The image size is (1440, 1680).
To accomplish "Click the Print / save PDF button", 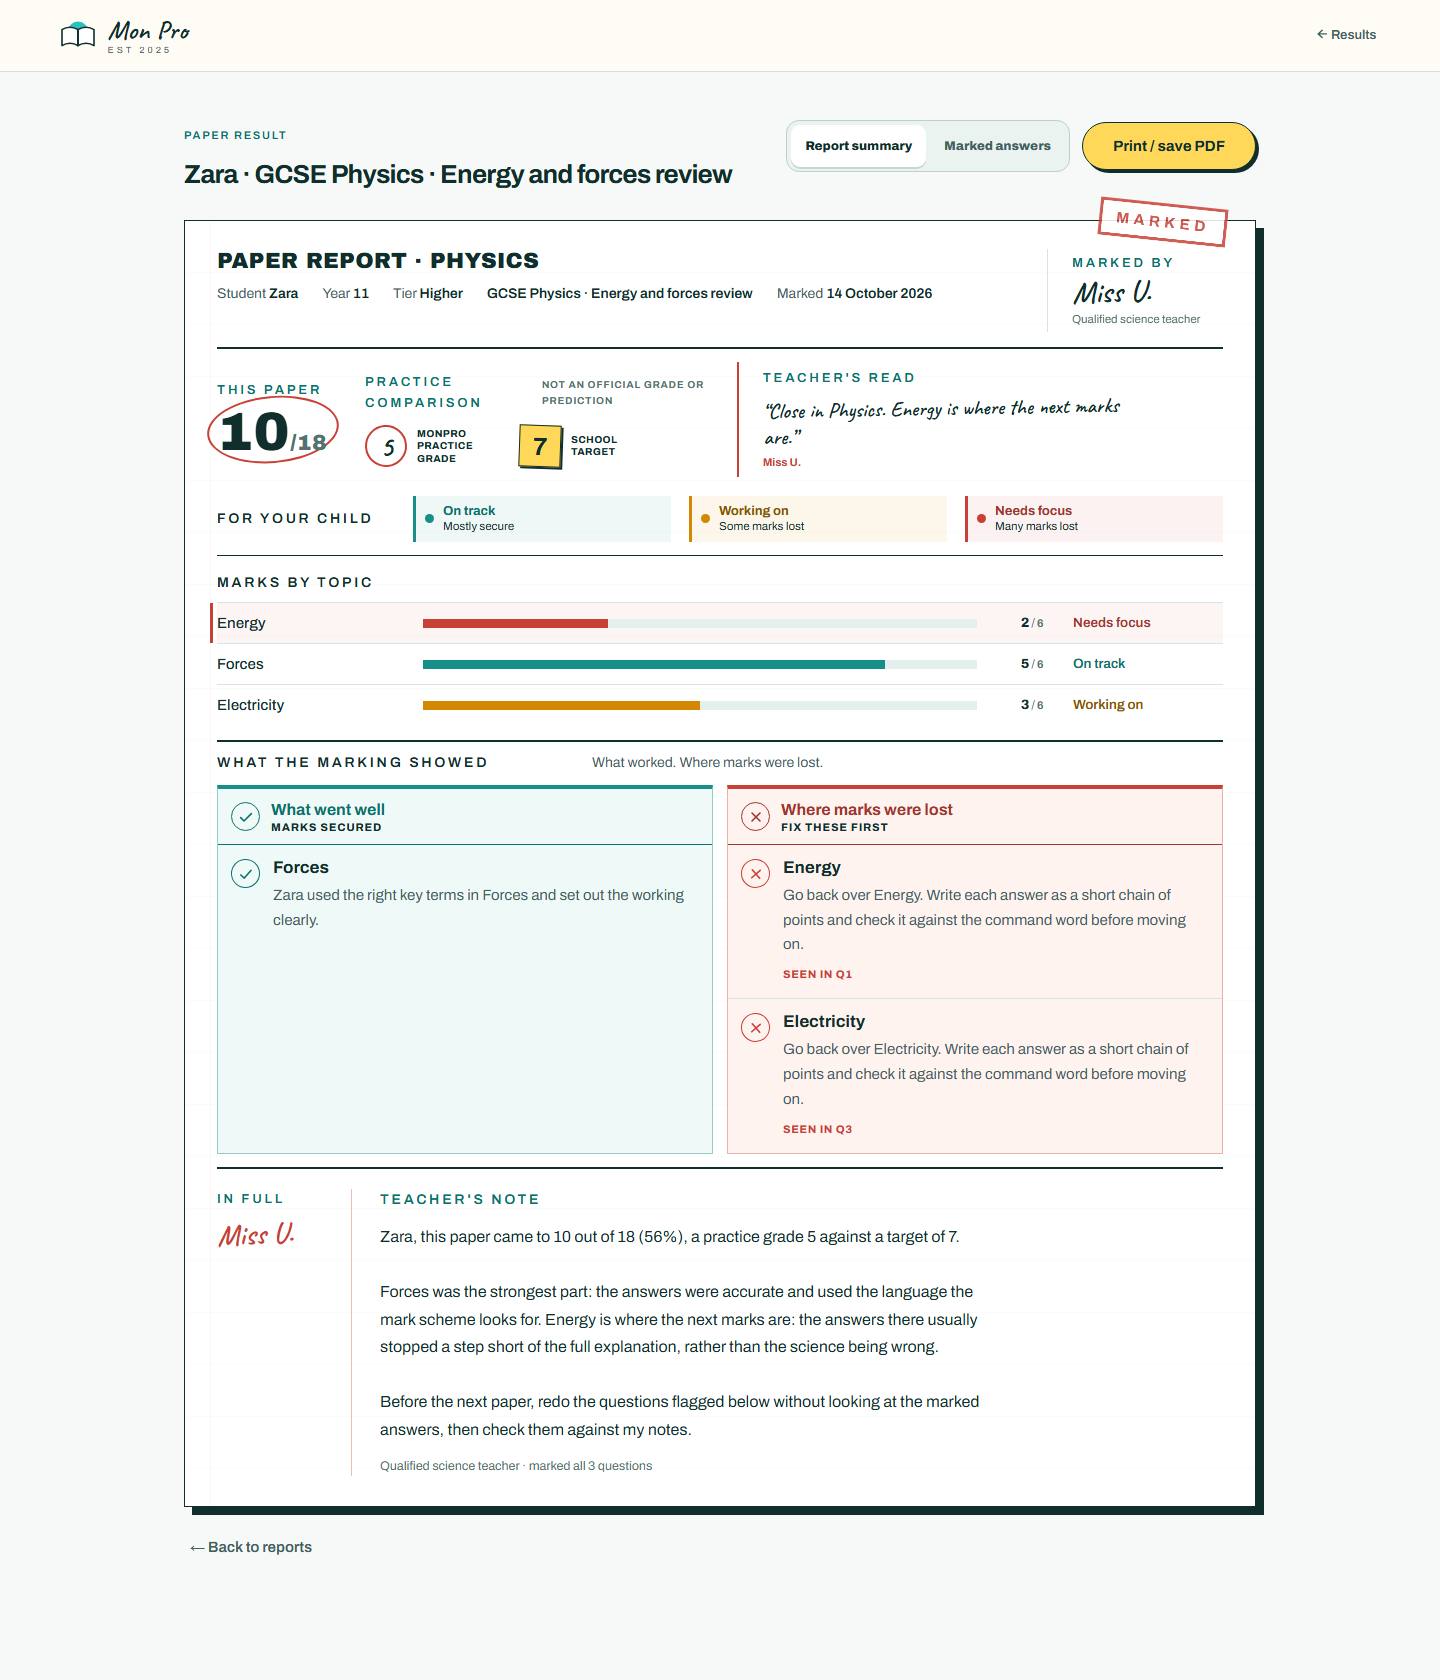I will coord(1168,146).
